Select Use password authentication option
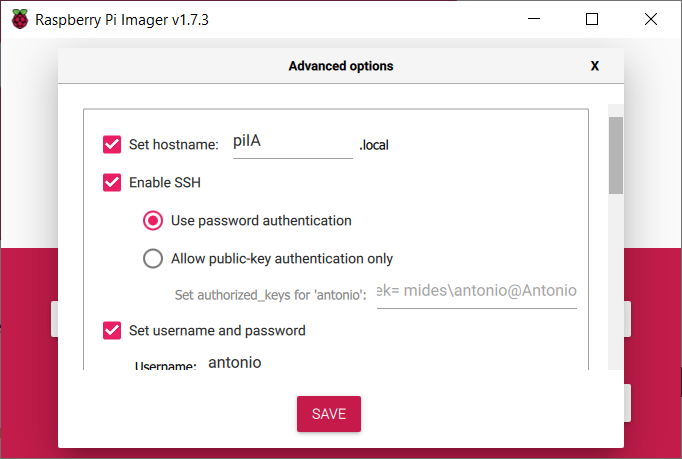The width and height of the screenshot is (682, 459). 153,220
